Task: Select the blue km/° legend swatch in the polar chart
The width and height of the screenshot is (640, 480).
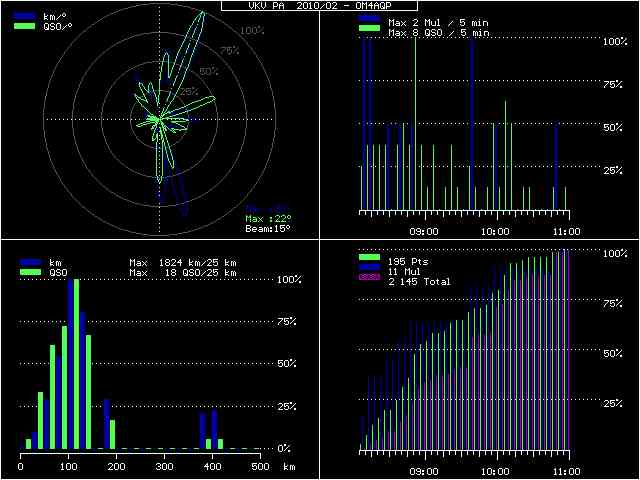Action: [x=24, y=17]
